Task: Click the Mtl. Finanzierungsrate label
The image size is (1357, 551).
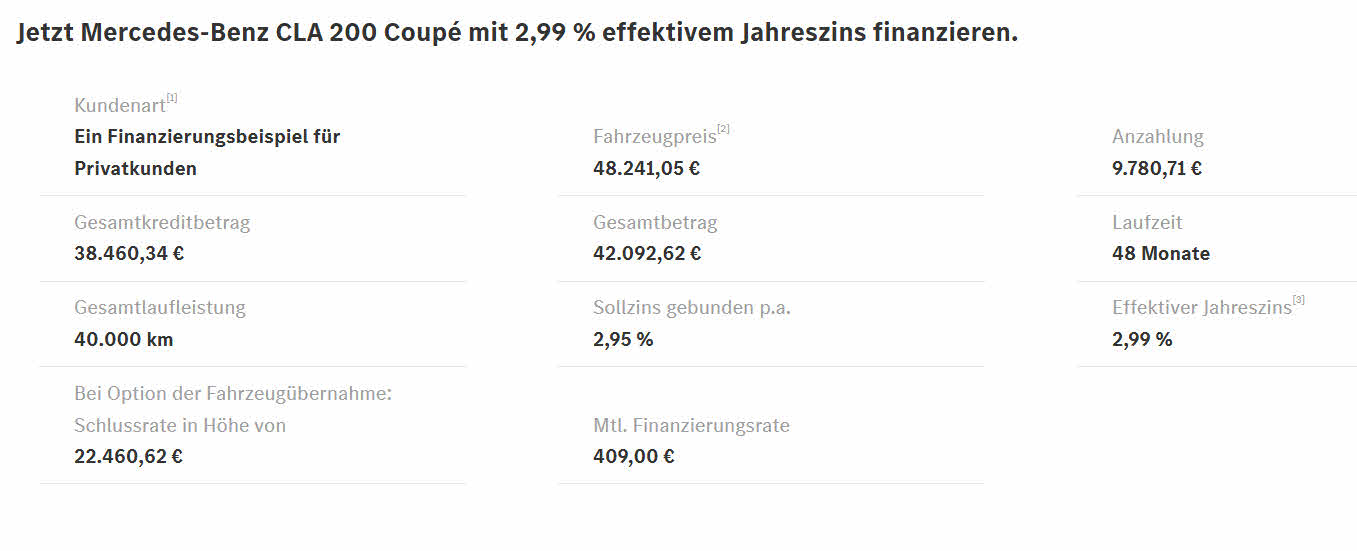Action: (691, 426)
